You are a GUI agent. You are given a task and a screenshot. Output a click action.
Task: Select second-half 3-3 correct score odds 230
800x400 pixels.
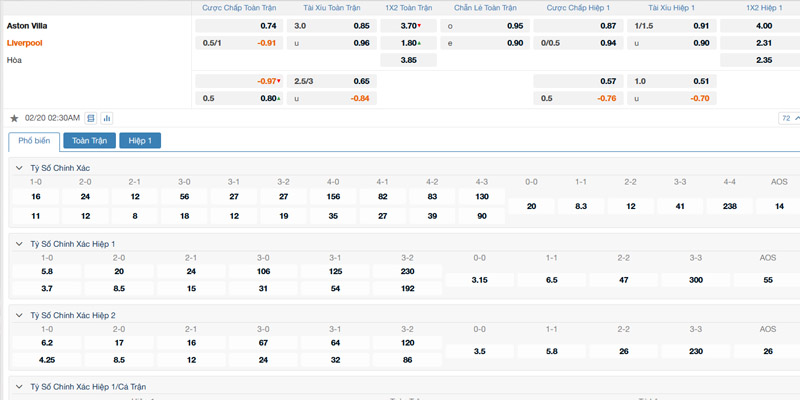[696, 352]
